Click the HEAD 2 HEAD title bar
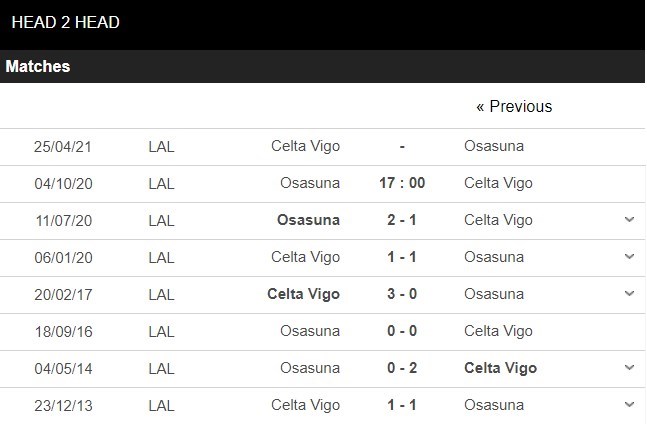The image size is (647, 424). 322,25
